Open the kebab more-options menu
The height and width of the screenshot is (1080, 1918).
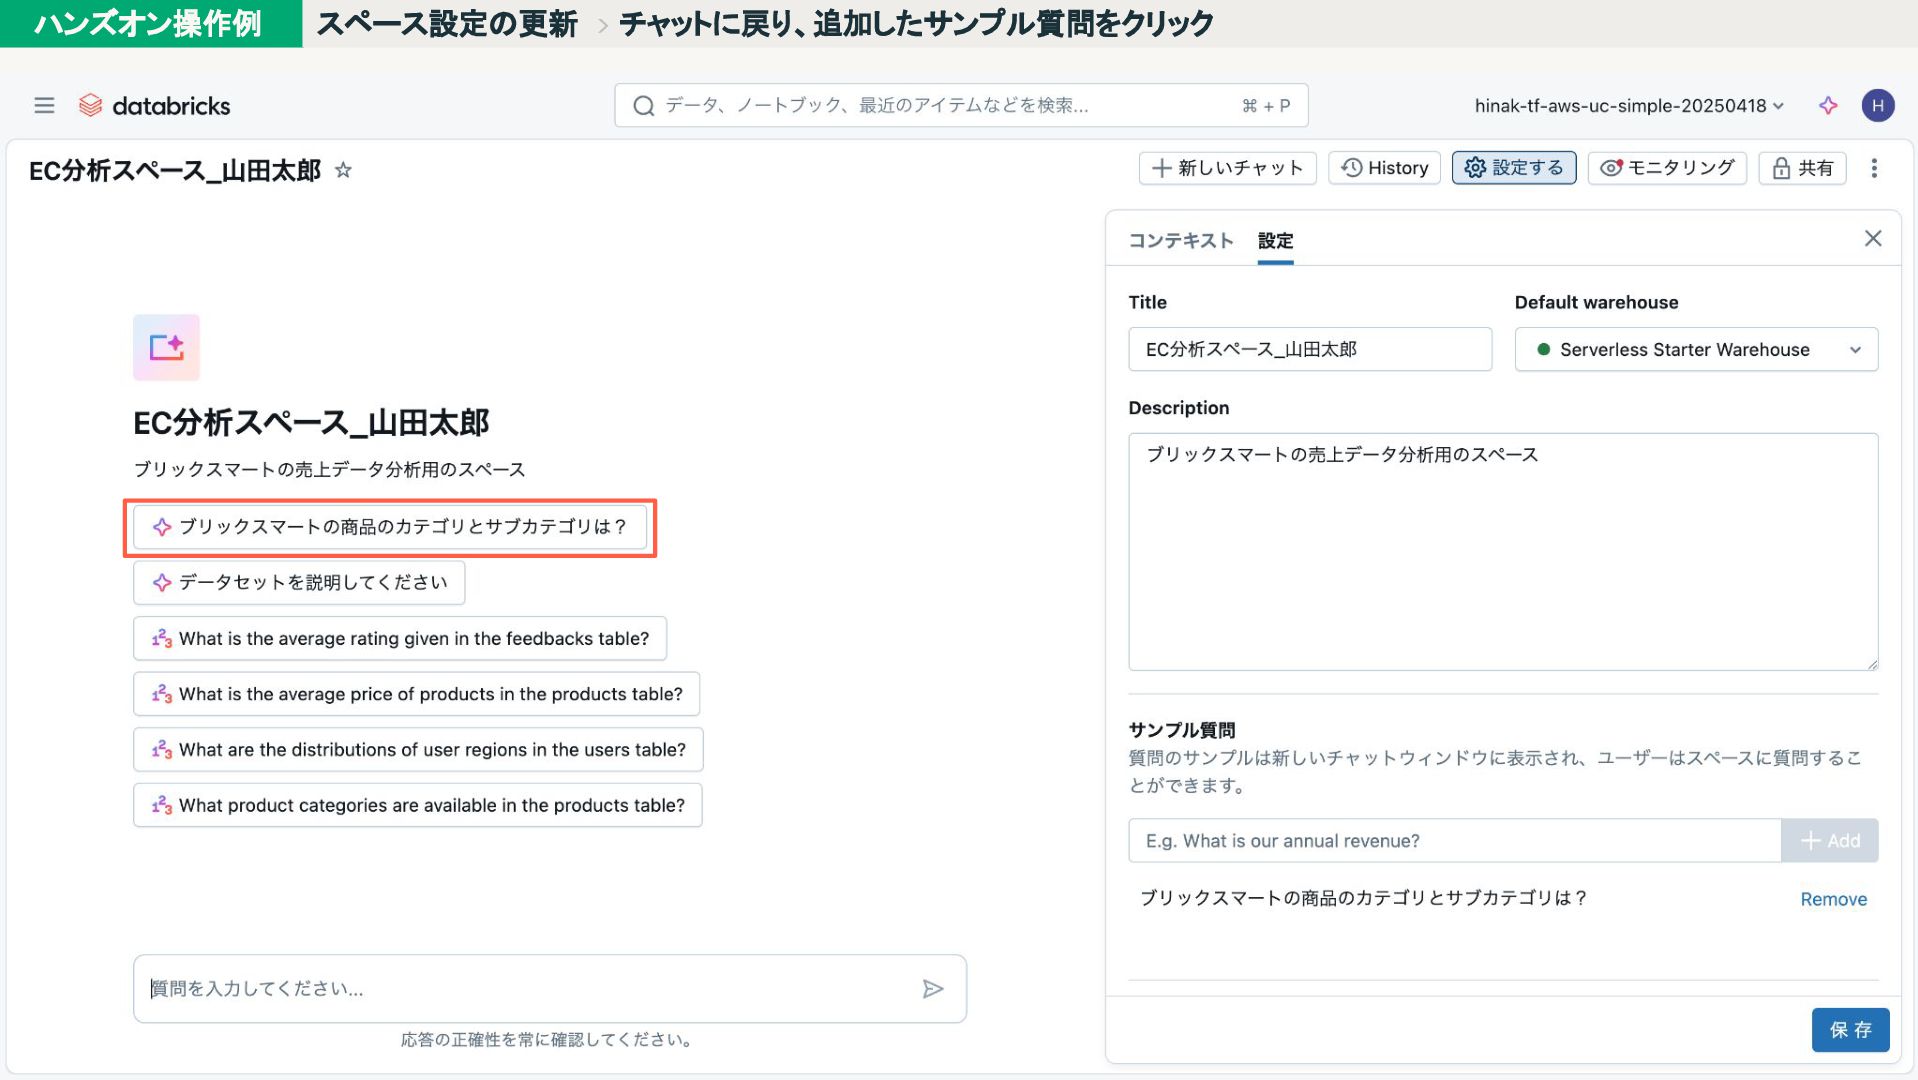[1874, 168]
